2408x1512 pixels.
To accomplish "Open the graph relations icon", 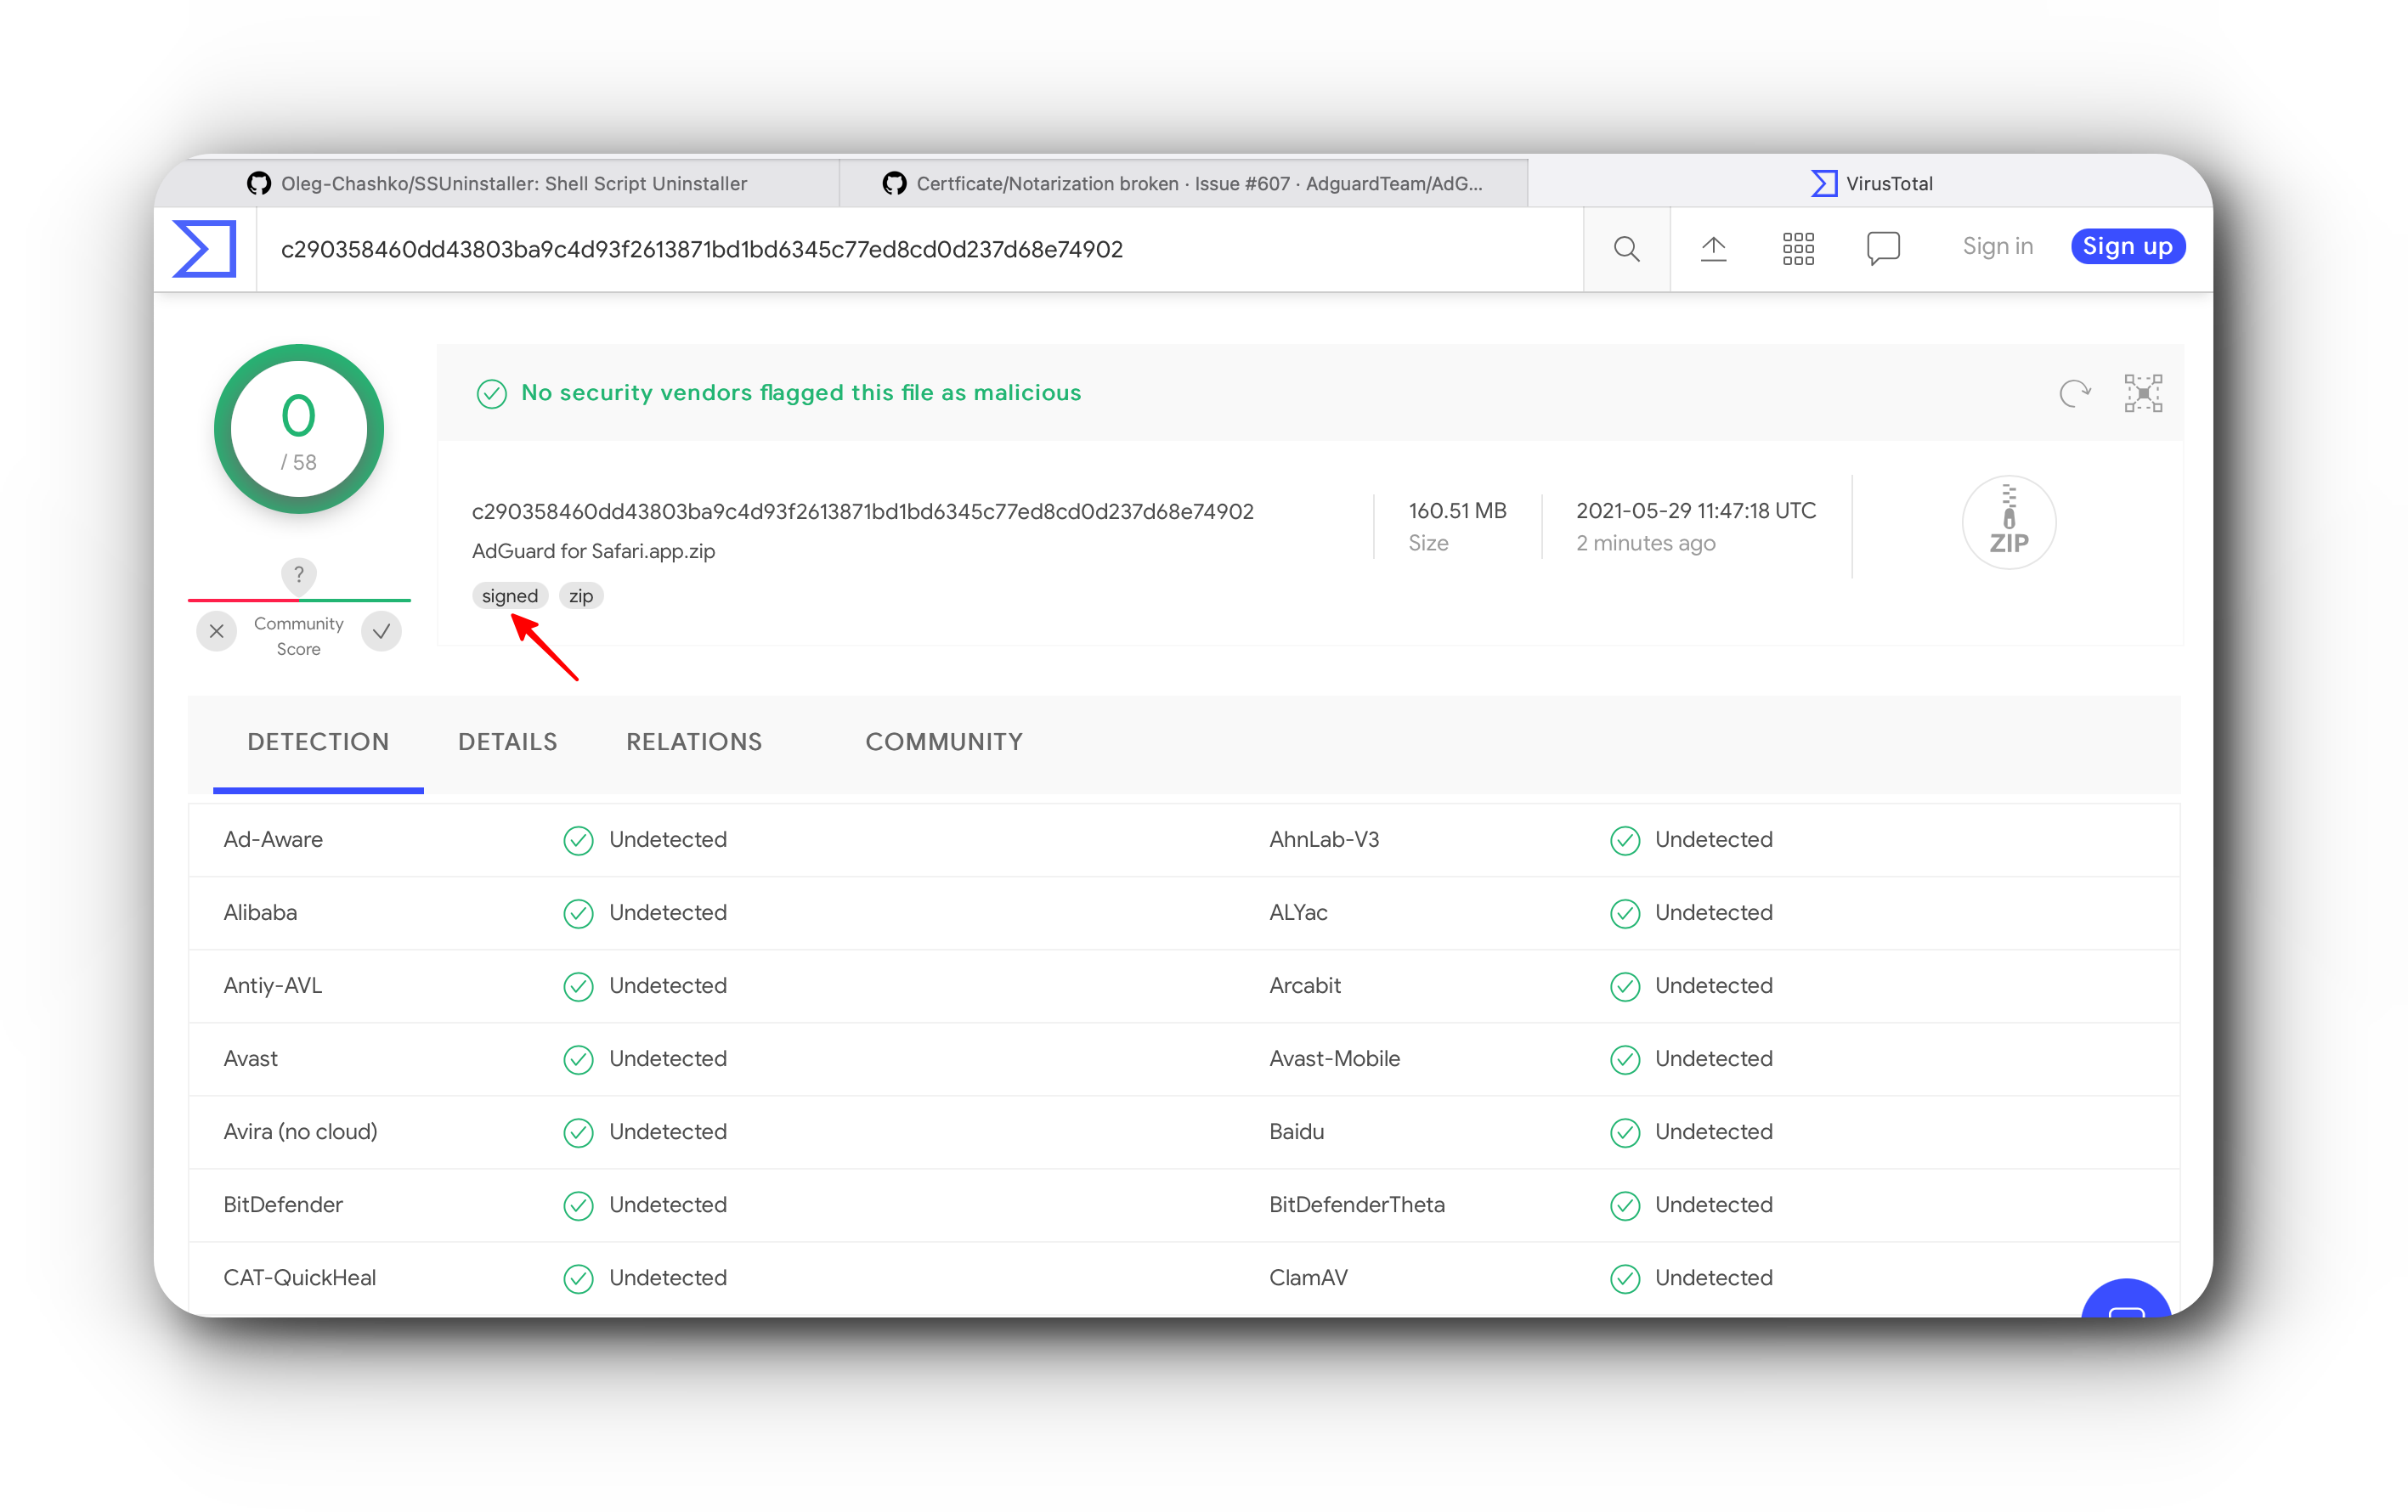I will (2143, 393).
